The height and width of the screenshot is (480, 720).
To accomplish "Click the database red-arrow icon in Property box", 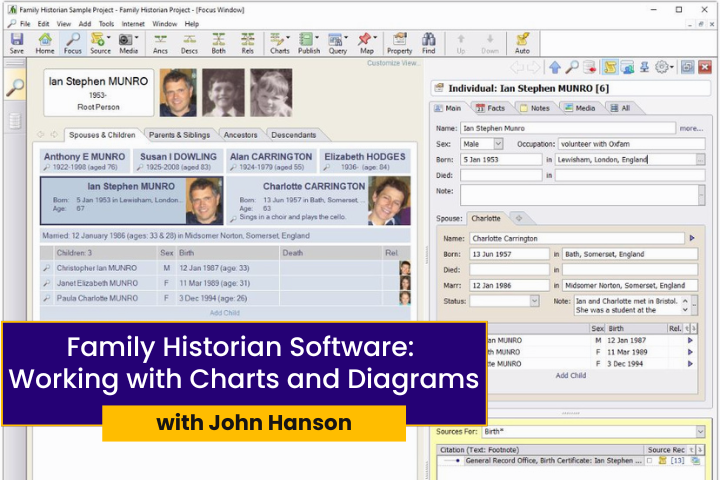I will 590,68.
